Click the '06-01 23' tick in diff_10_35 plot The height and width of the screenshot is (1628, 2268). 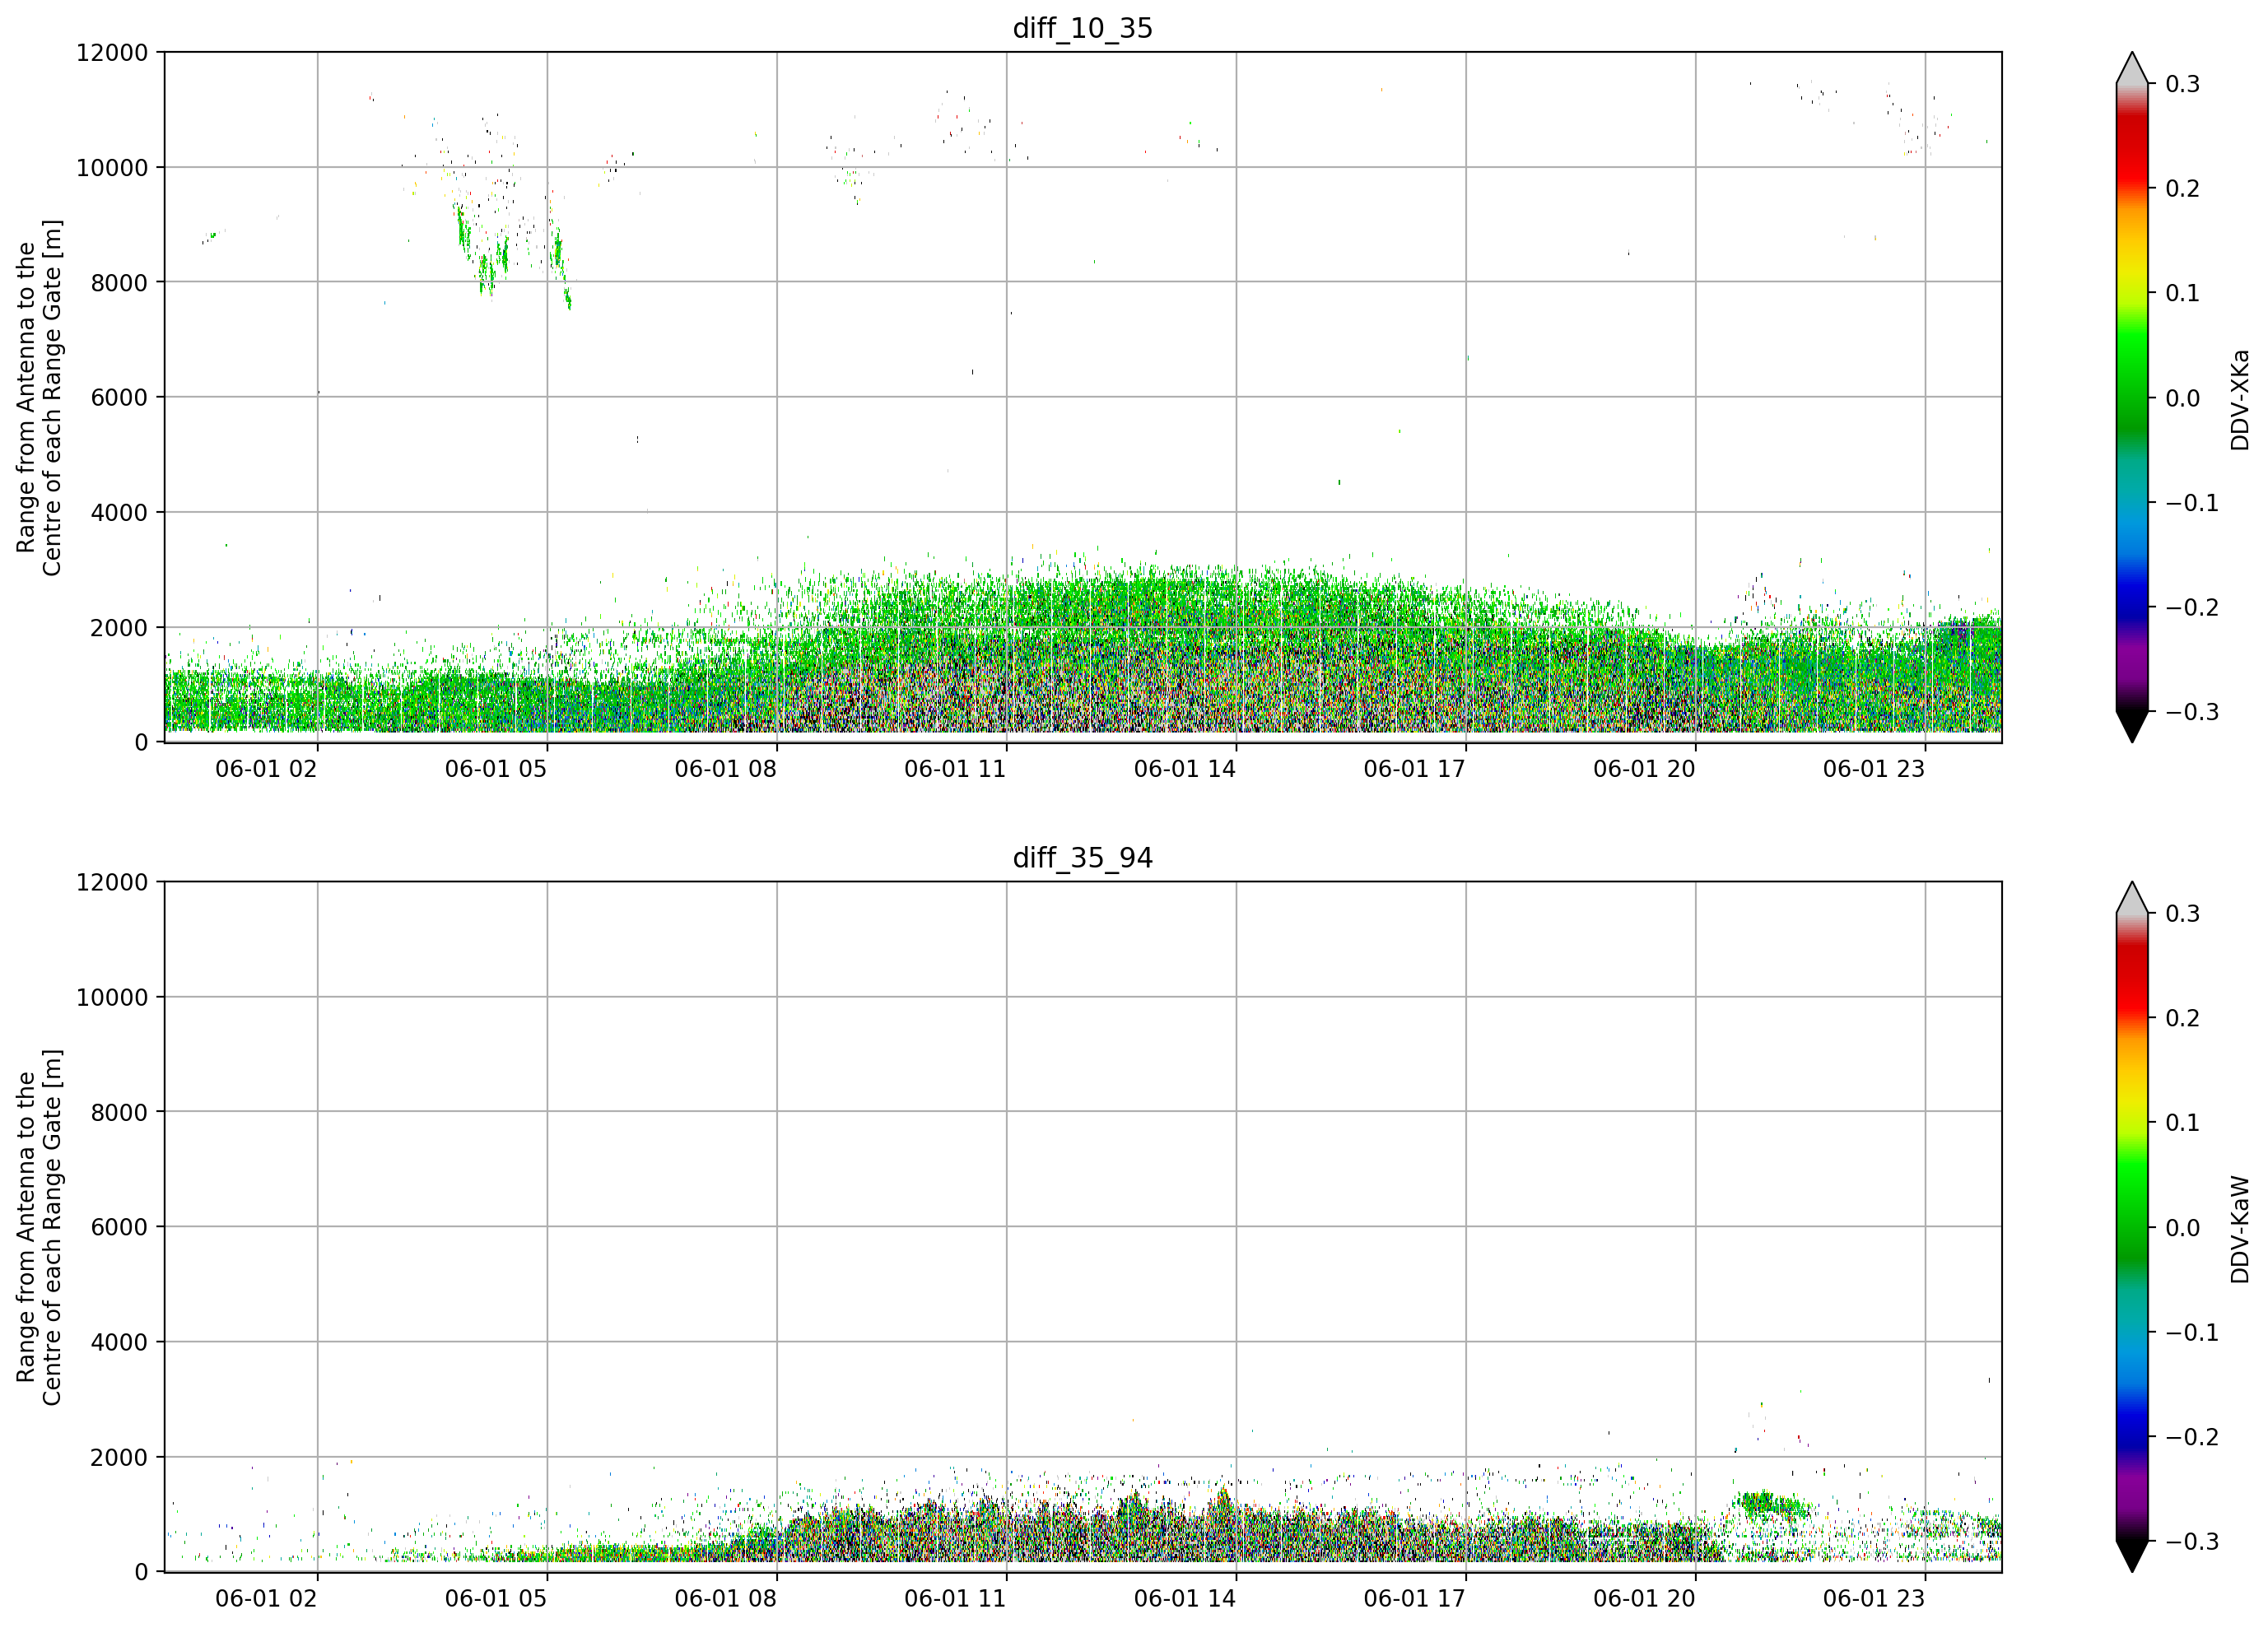[x=1874, y=769]
